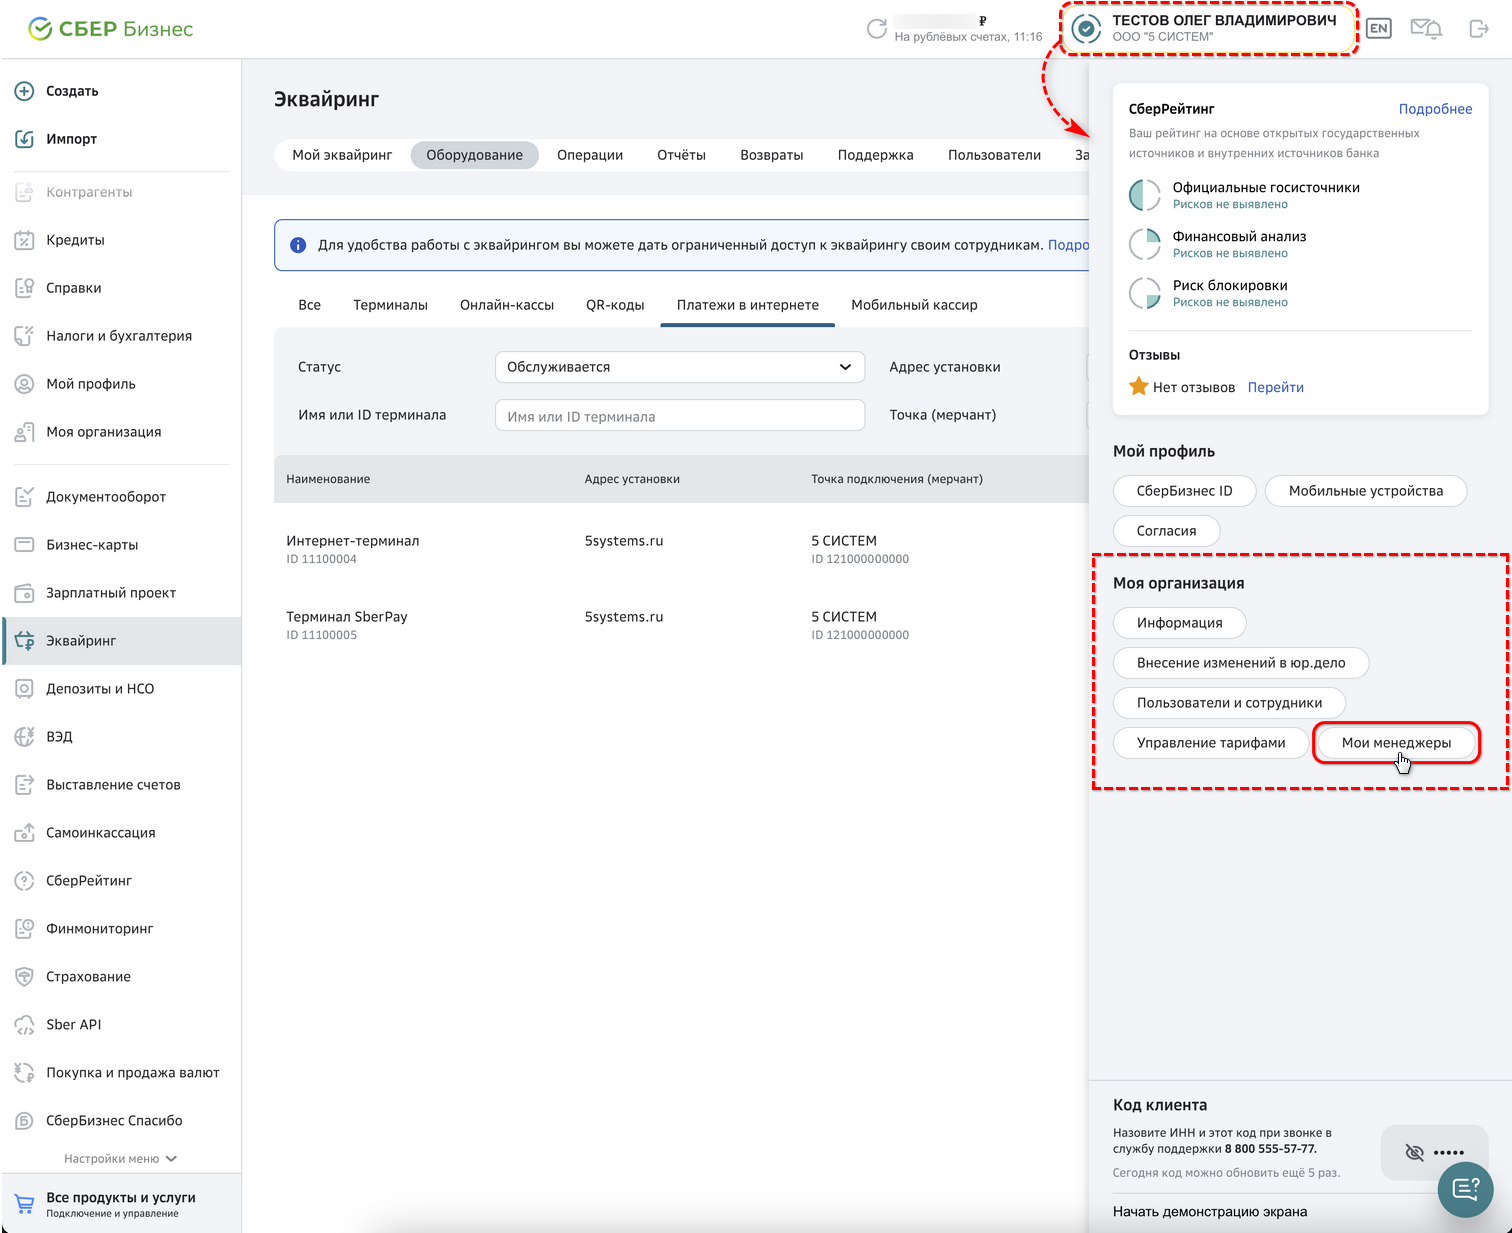Screen dimensions: 1512x1233
Task: Reveal the hidden client code eye icon
Action: (1414, 1152)
